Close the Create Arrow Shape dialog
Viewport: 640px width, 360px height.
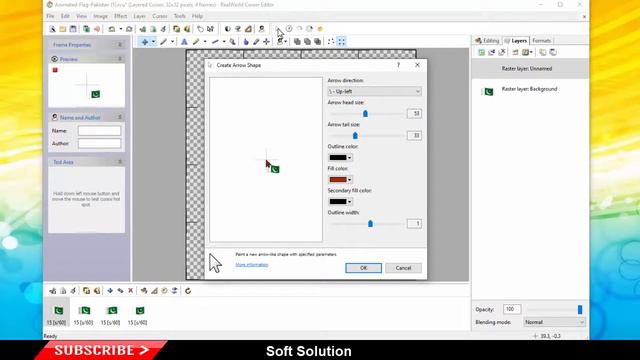coord(417,65)
